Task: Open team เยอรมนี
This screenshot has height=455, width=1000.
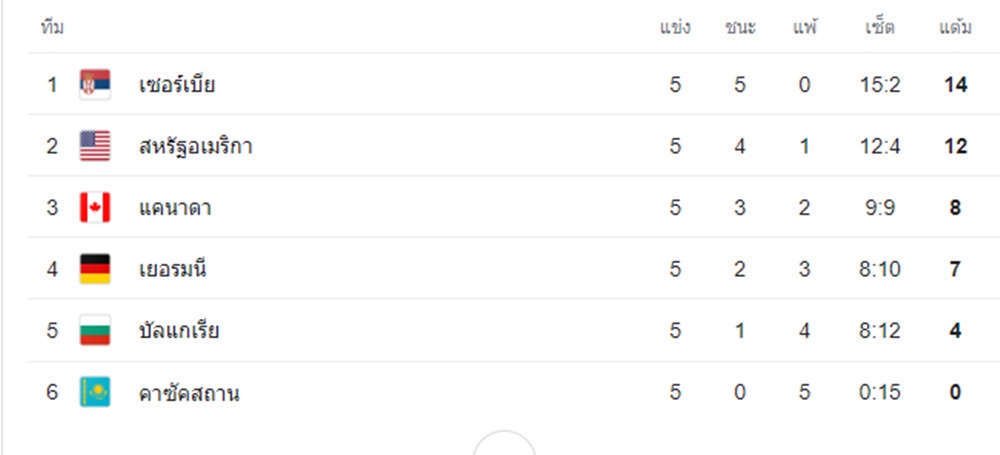Action: point(172,269)
